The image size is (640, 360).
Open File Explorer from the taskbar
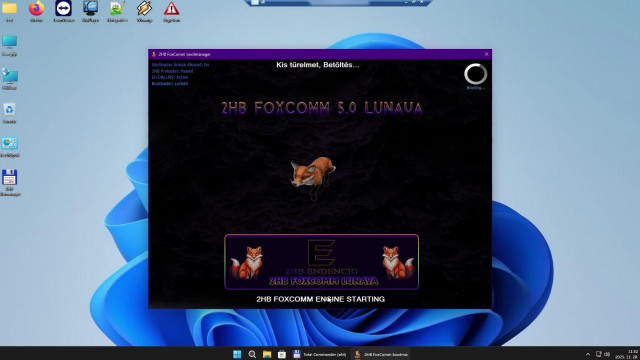click(267, 354)
